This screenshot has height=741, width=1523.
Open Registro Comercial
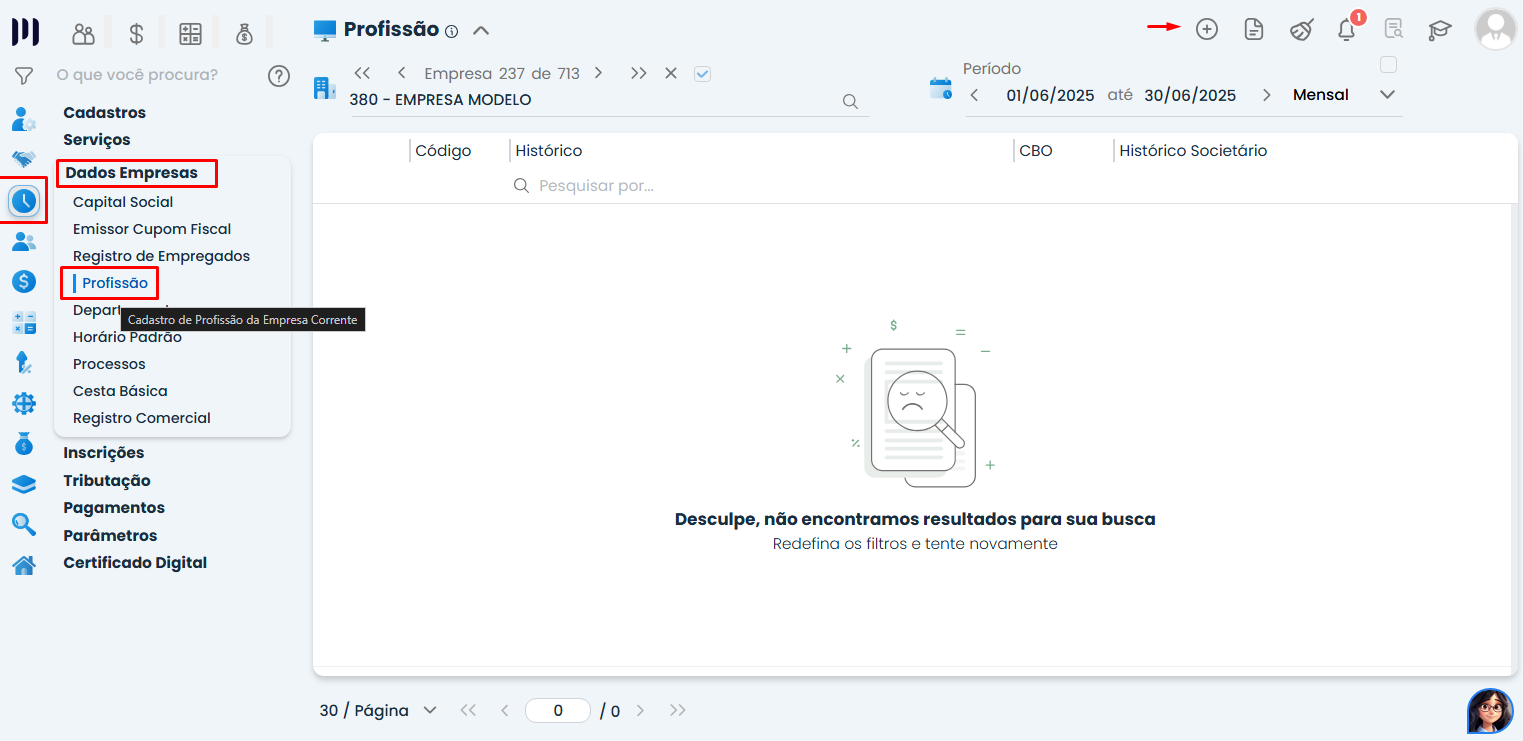tap(142, 418)
